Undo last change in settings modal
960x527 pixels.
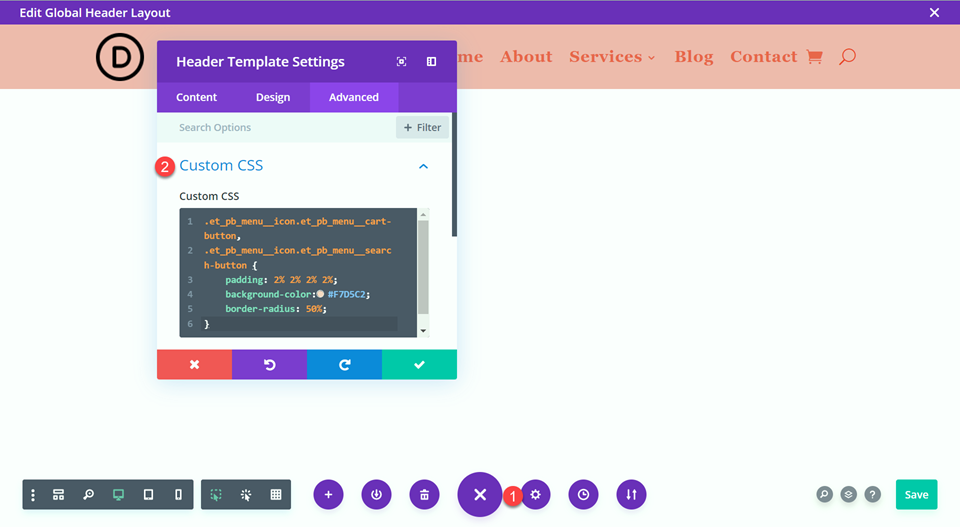(269, 365)
